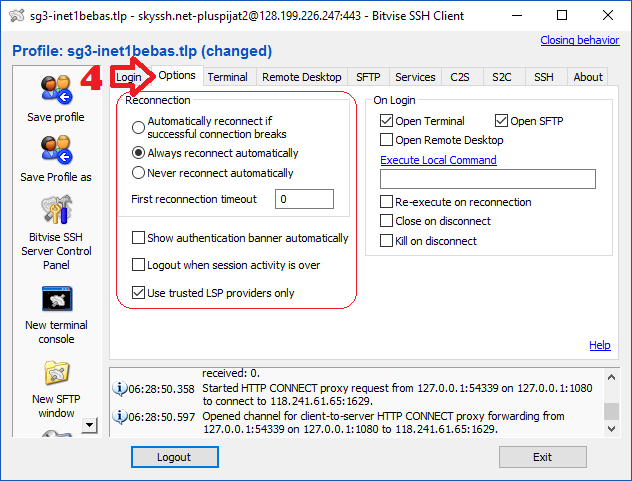Select the Options tab
The image size is (632, 481).
177,75
